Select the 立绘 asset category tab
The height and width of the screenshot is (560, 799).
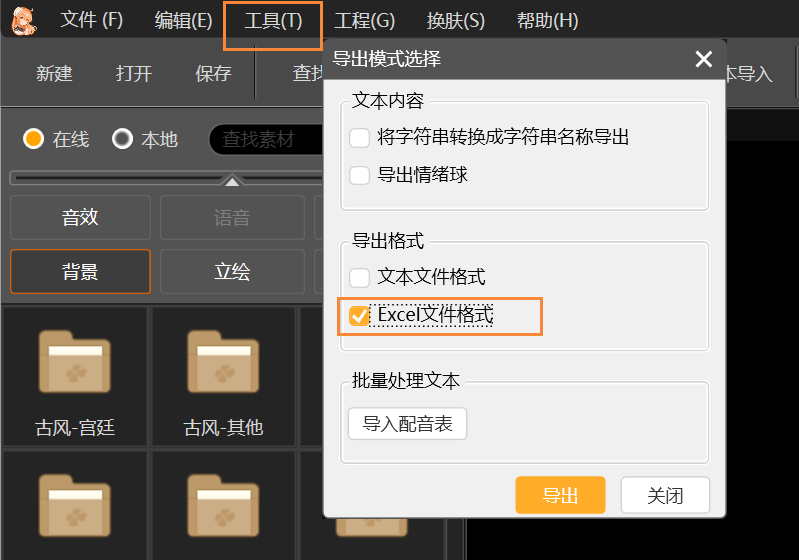coord(232,271)
